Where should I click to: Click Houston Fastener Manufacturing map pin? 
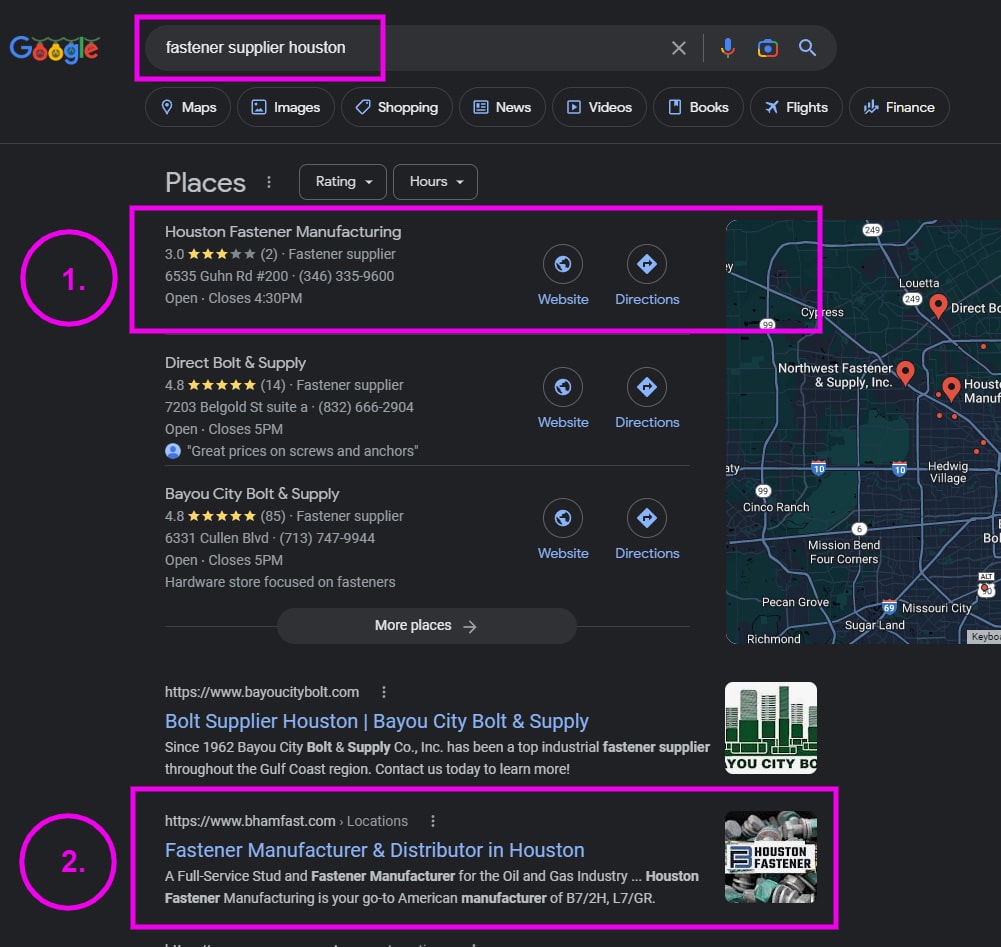951,388
